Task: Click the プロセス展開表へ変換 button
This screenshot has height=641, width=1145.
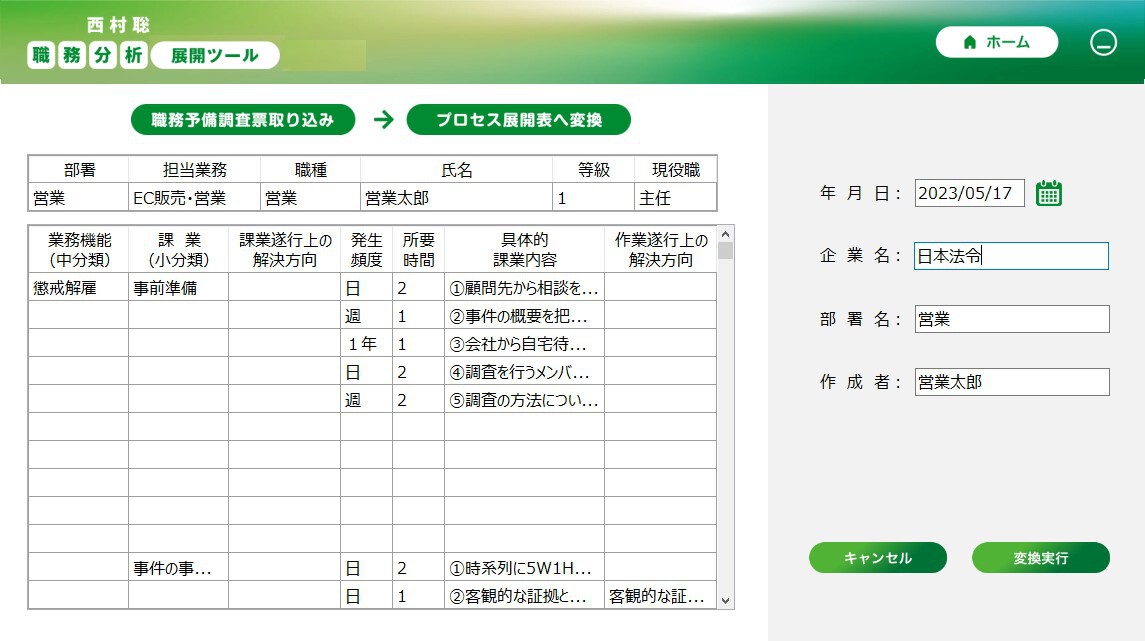Action: (x=518, y=120)
